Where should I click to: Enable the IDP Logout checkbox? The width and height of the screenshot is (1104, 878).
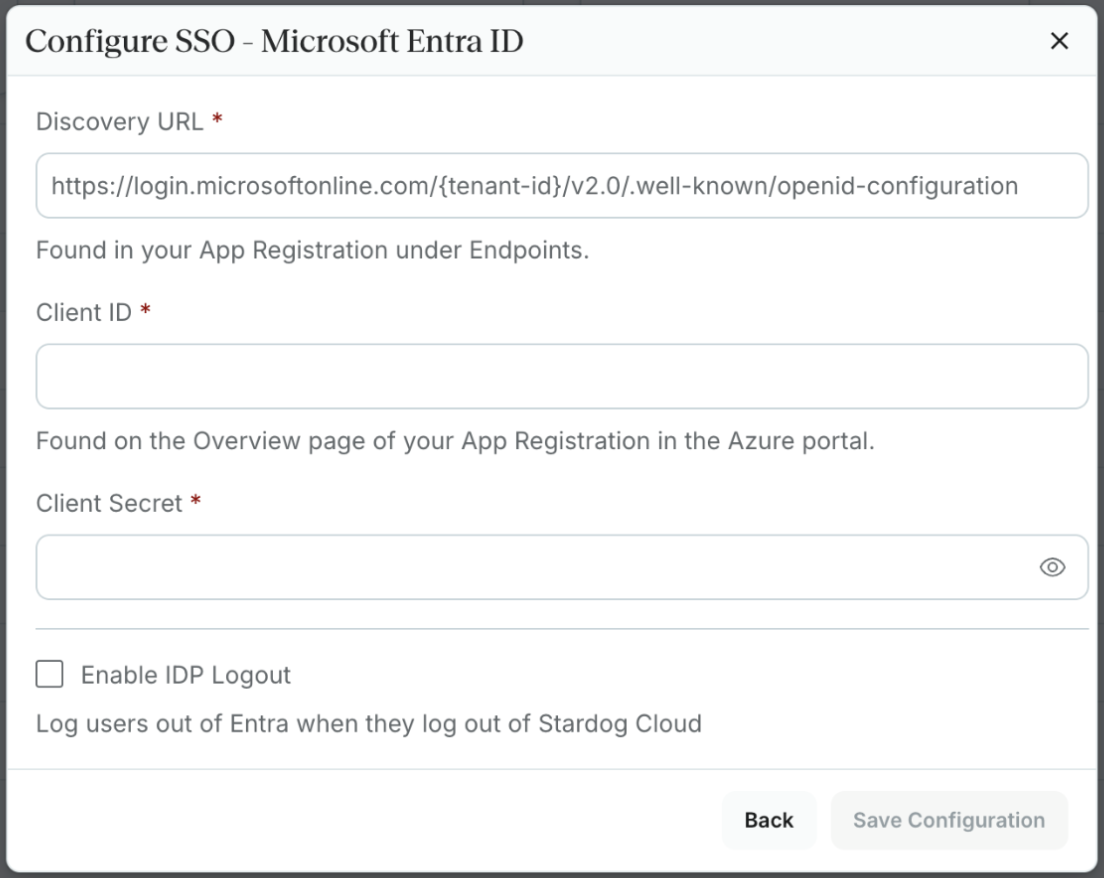[x=50, y=674]
